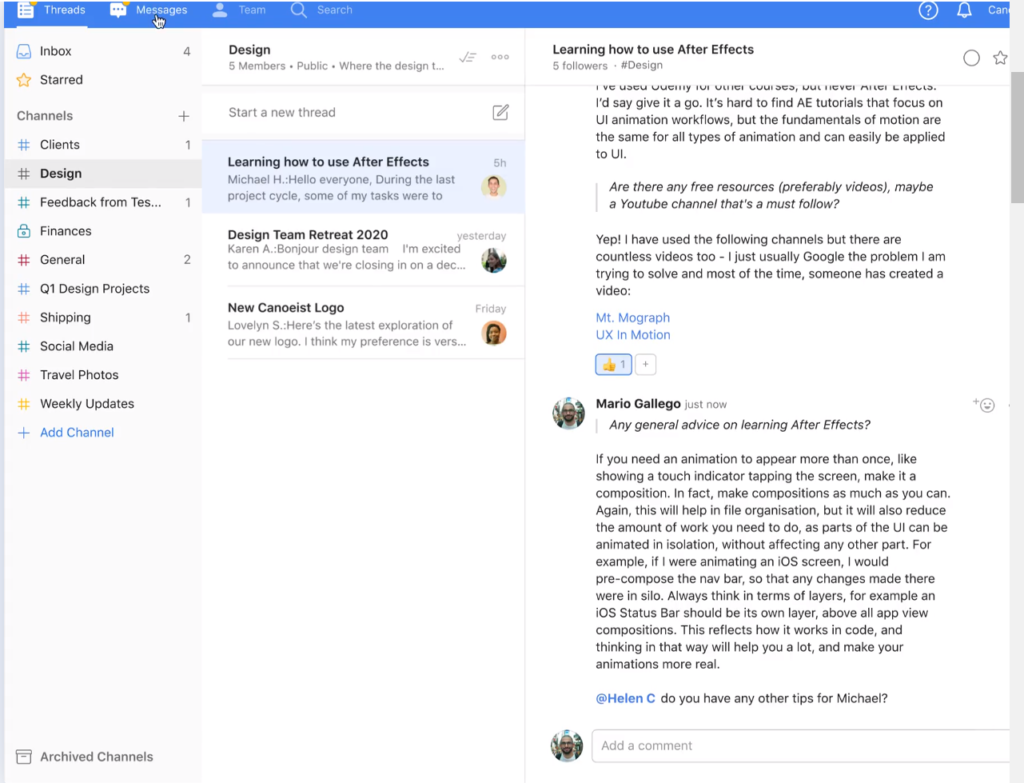
Task: Open the Q1 Design Projects channel
Action: coord(103,289)
